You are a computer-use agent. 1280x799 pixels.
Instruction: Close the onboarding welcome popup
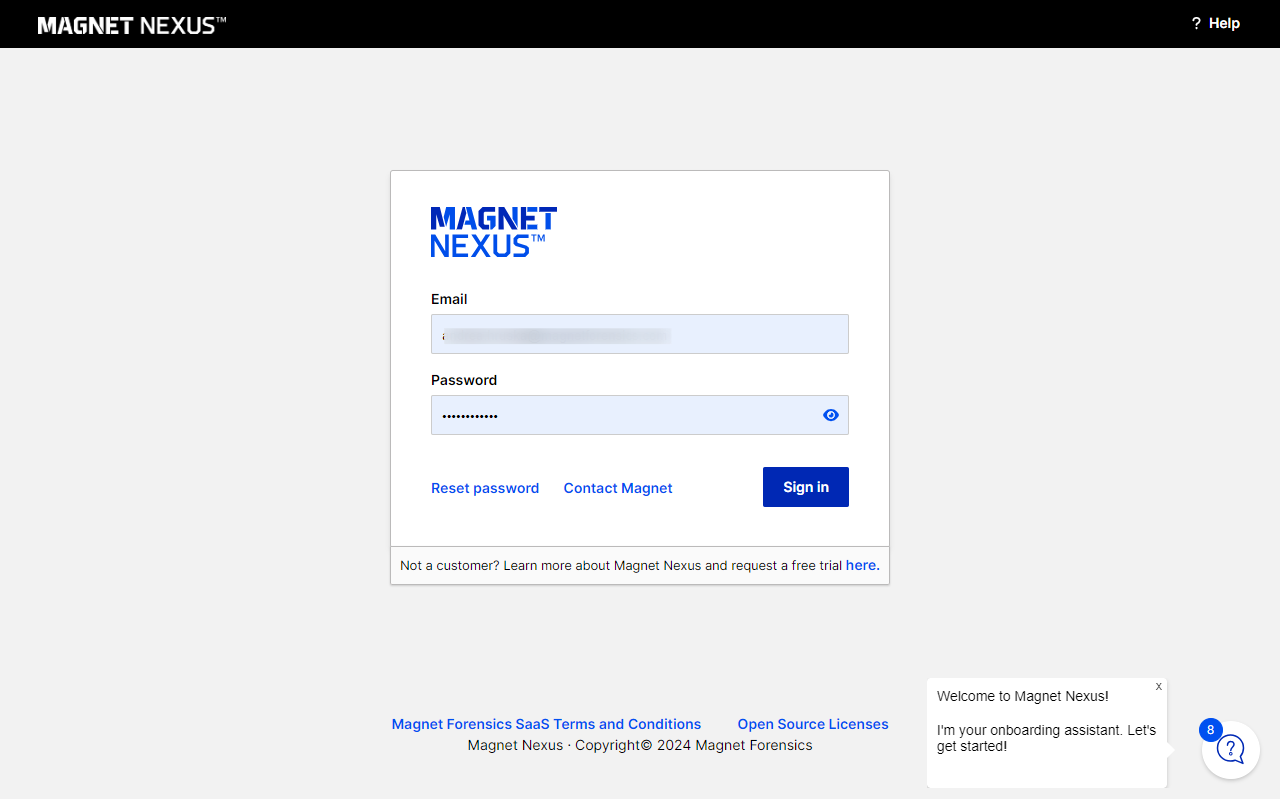click(1159, 687)
